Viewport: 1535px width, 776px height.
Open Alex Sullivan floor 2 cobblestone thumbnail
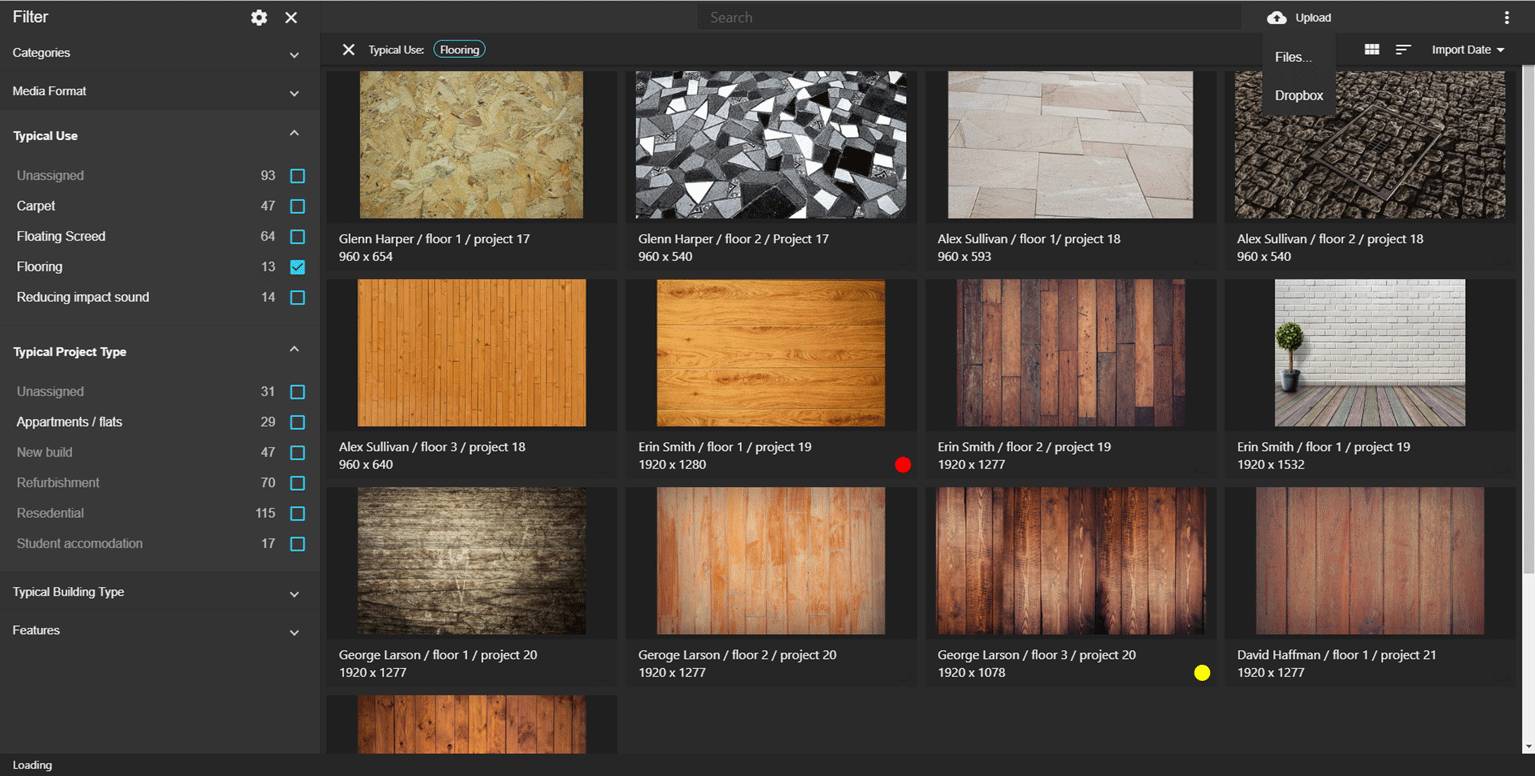point(1370,145)
